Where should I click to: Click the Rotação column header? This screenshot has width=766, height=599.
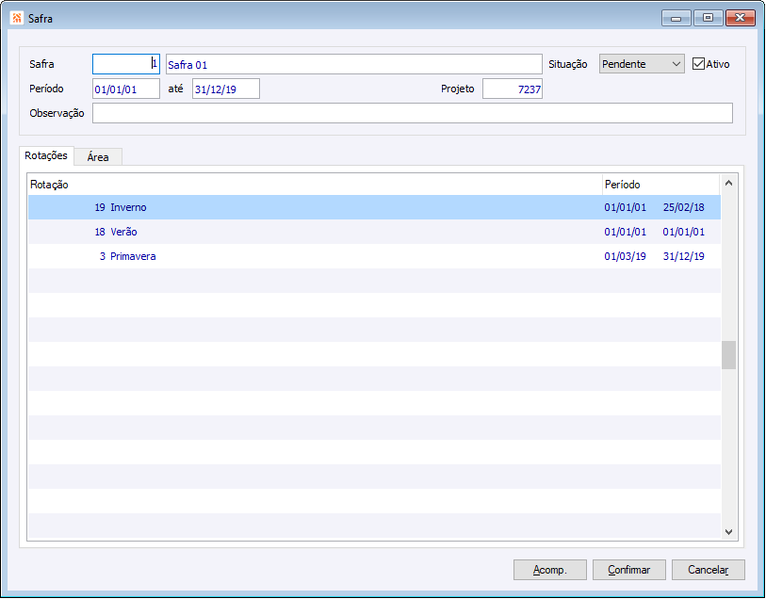[315, 185]
